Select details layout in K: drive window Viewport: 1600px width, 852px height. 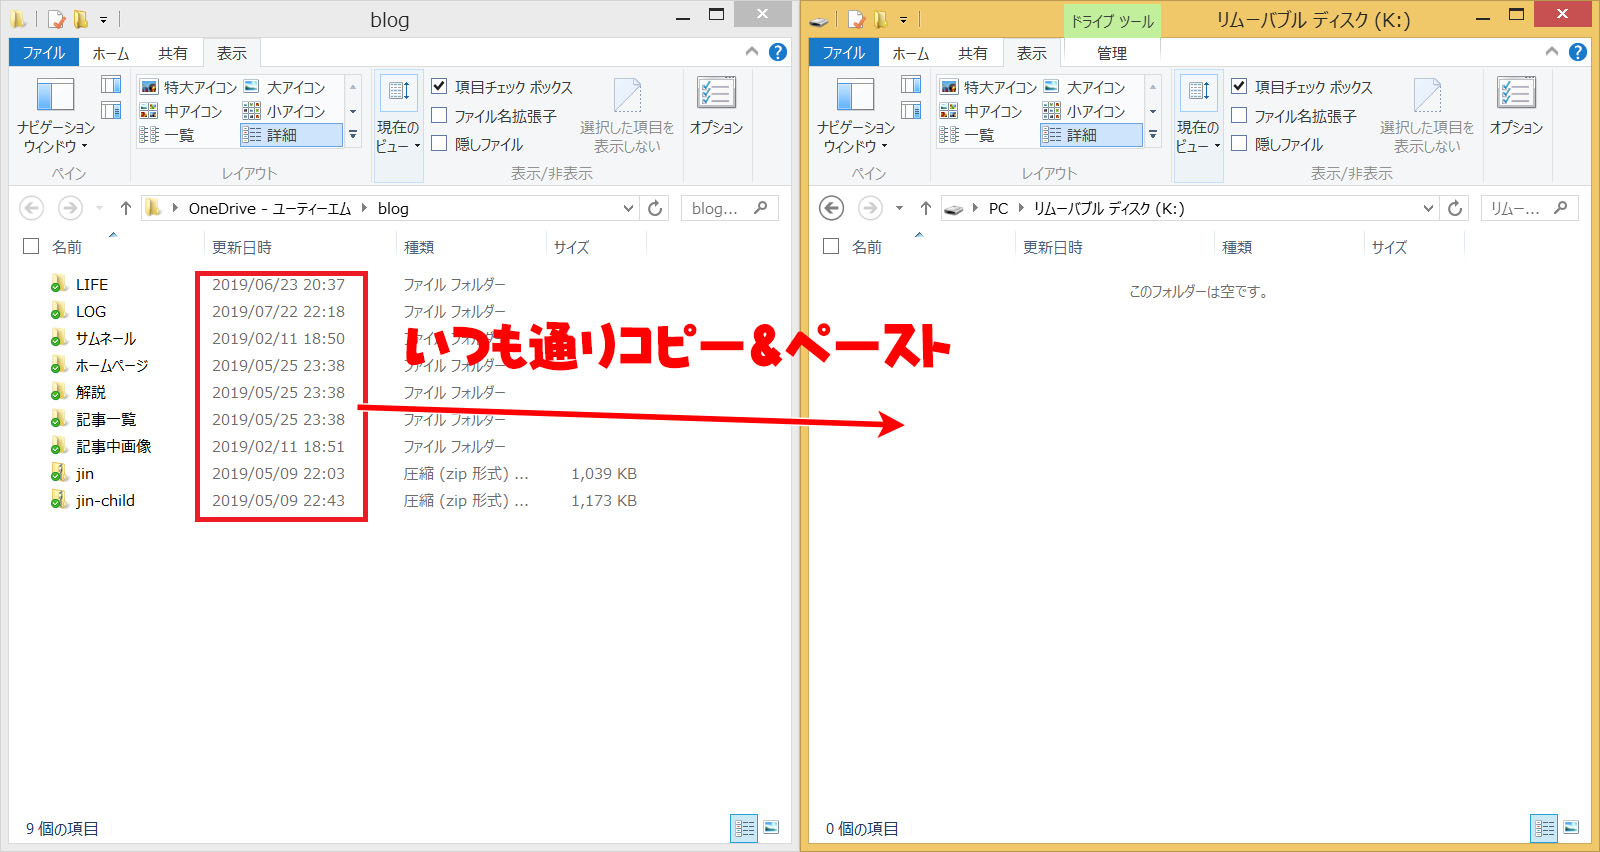click(x=1091, y=135)
